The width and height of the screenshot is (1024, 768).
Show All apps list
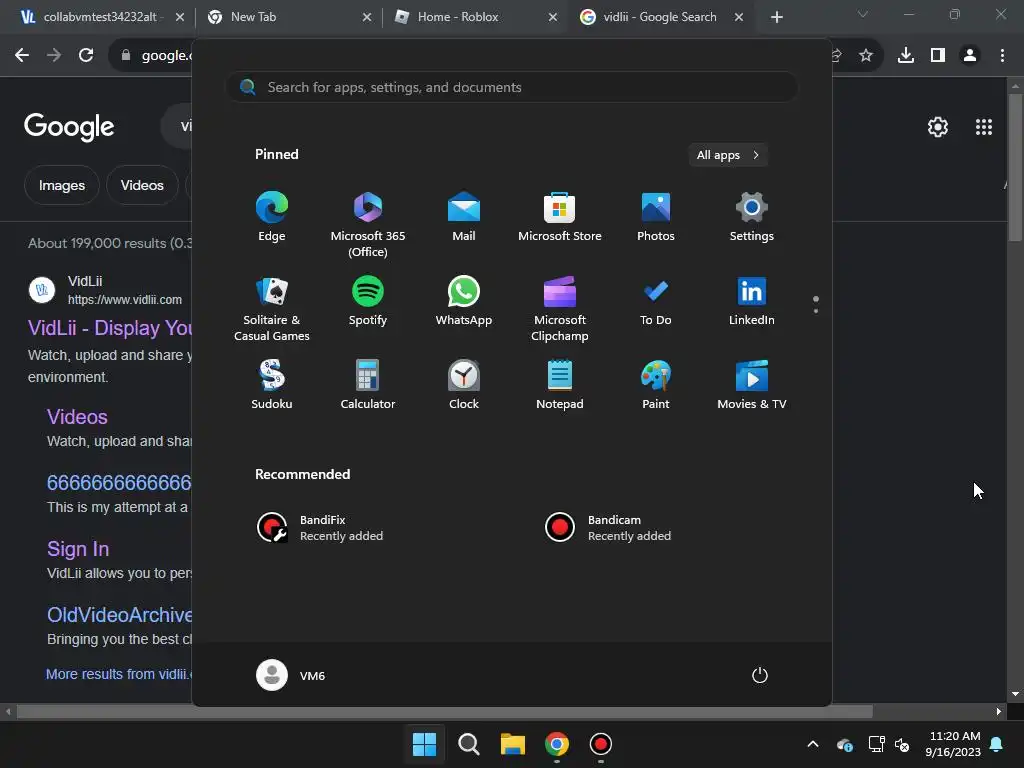click(x=728, y=155)
